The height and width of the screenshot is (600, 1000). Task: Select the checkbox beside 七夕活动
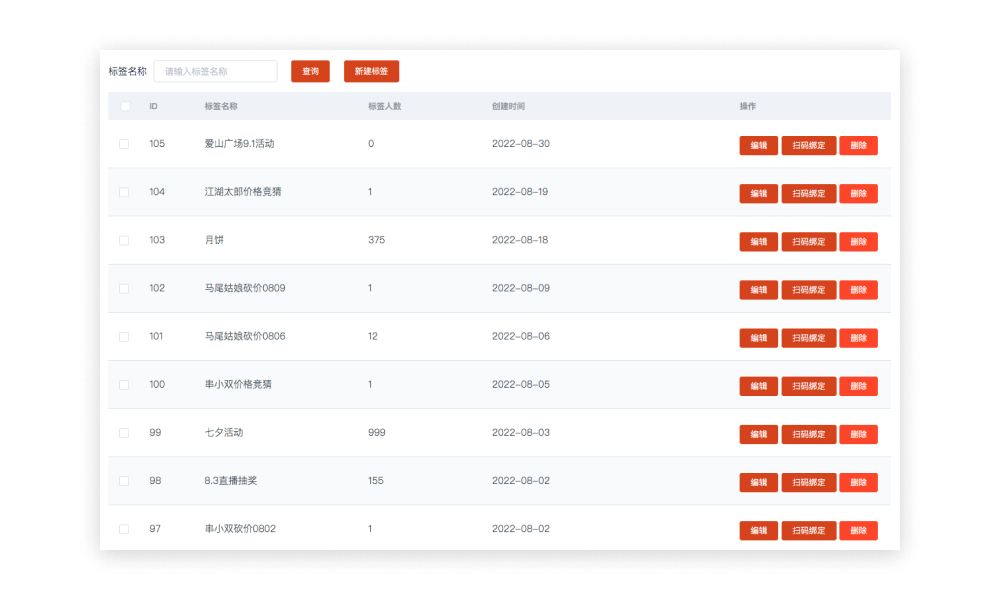(124, 432)
